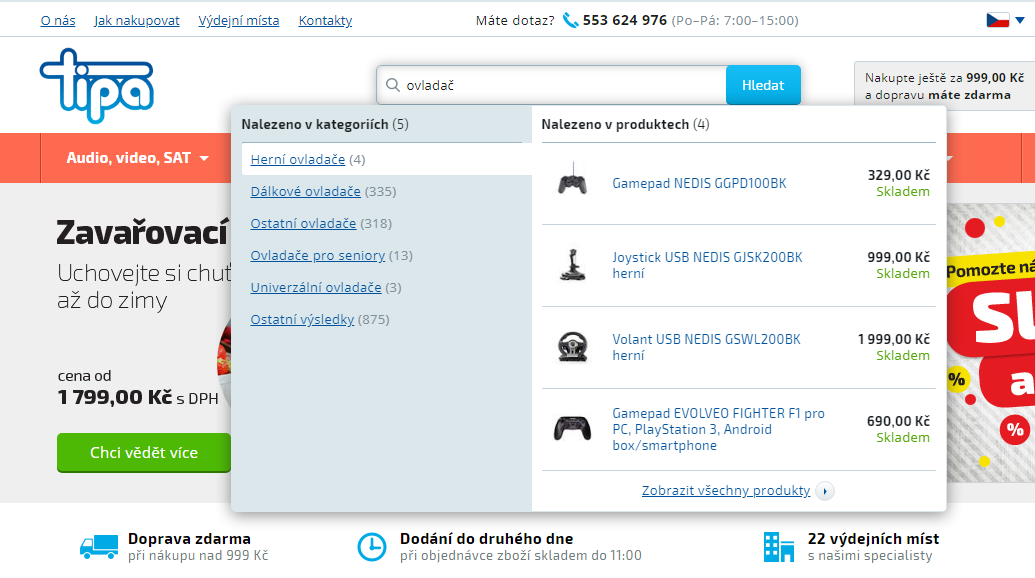1035x578 pixels.
Task: Click the green Chci vědět více button
Action: point(144,452)
